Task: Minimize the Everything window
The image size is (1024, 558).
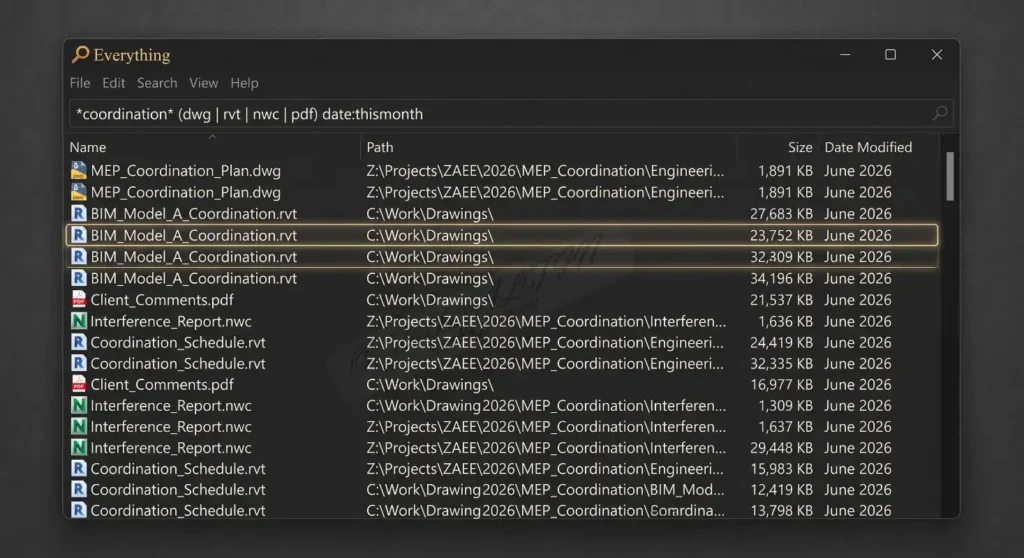Action: 845,54
